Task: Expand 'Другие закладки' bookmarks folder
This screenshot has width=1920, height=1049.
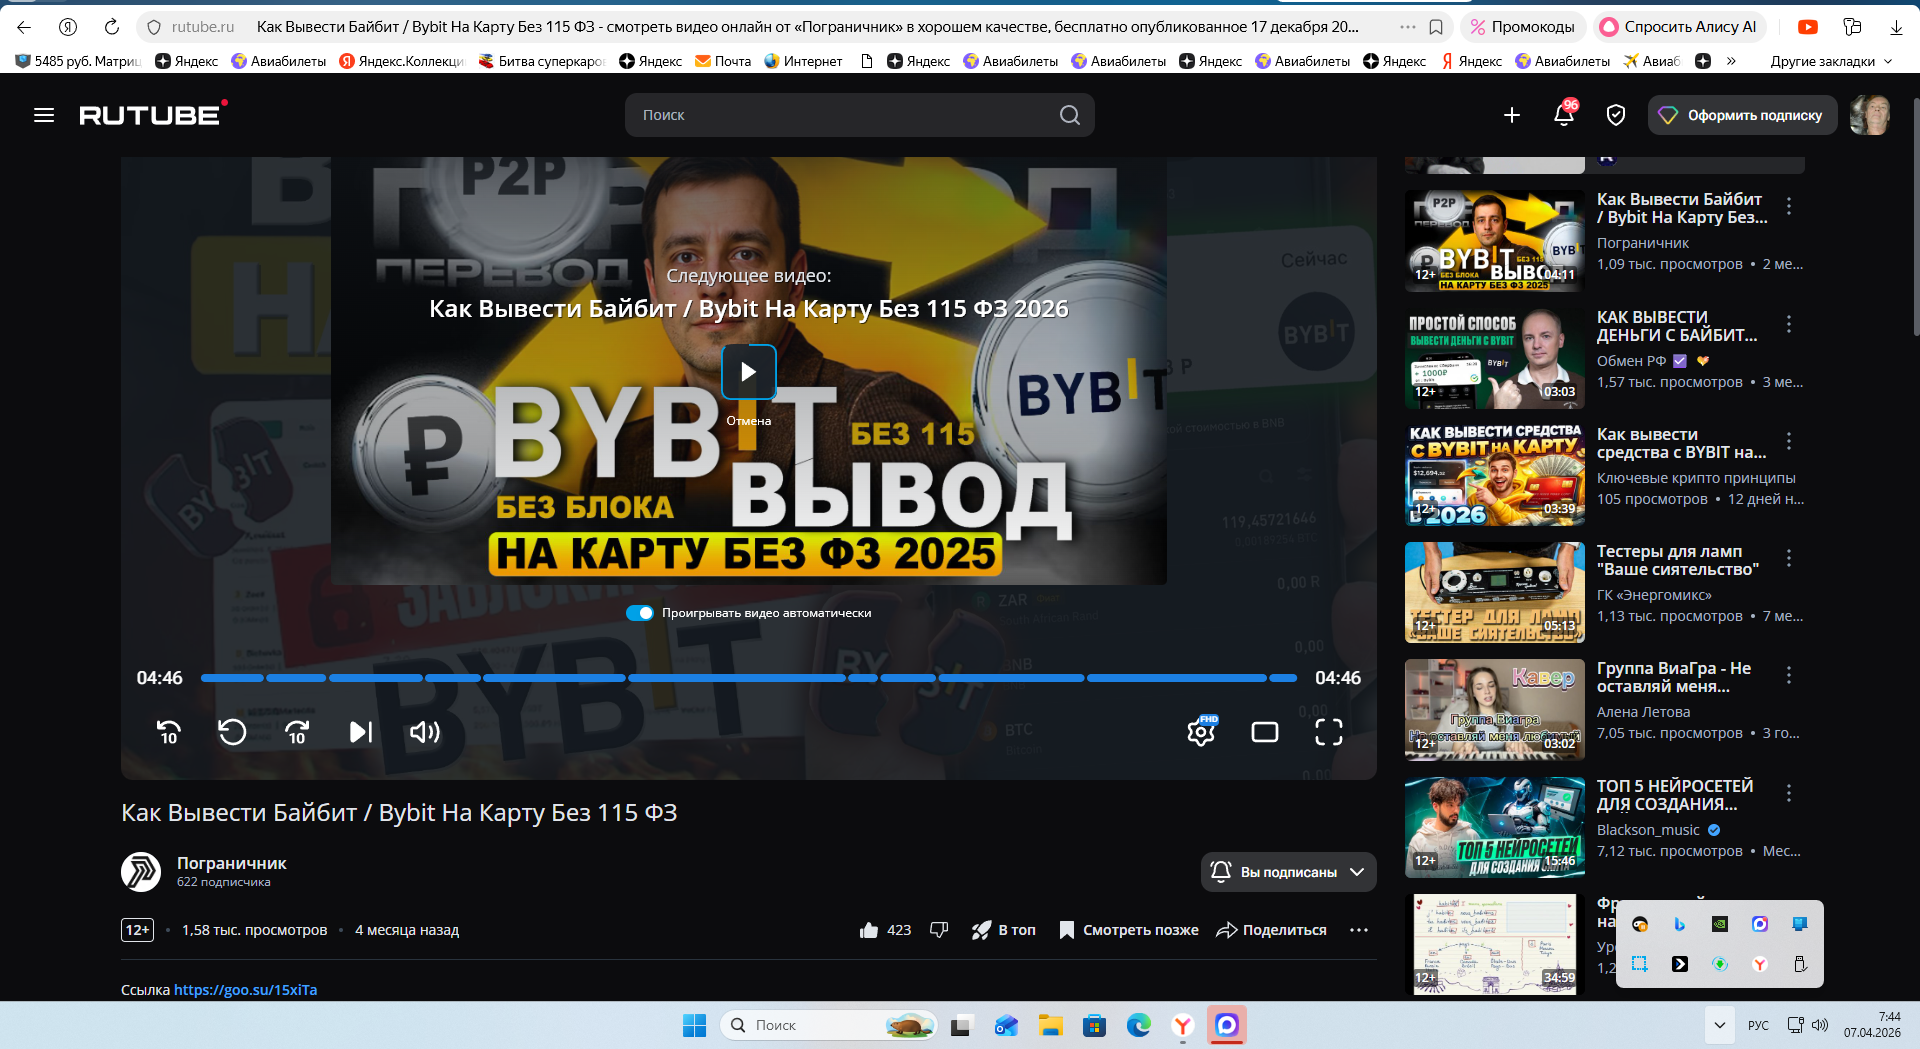Action: tap(1831, 61)
